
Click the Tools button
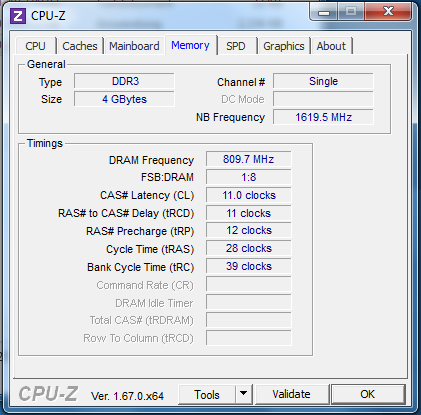click(207, 395)
